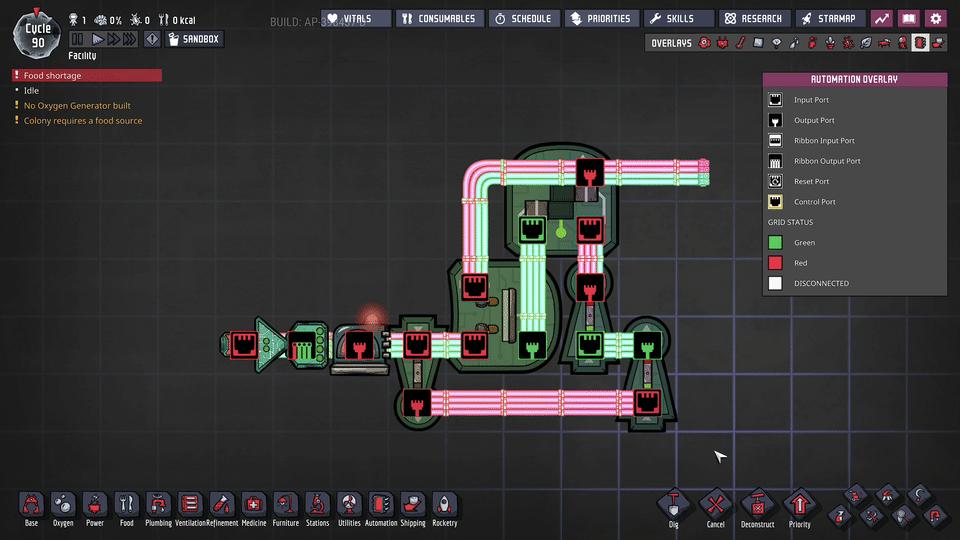Set game speed to fastest
The image size is (960, 540).
(131, 39)
